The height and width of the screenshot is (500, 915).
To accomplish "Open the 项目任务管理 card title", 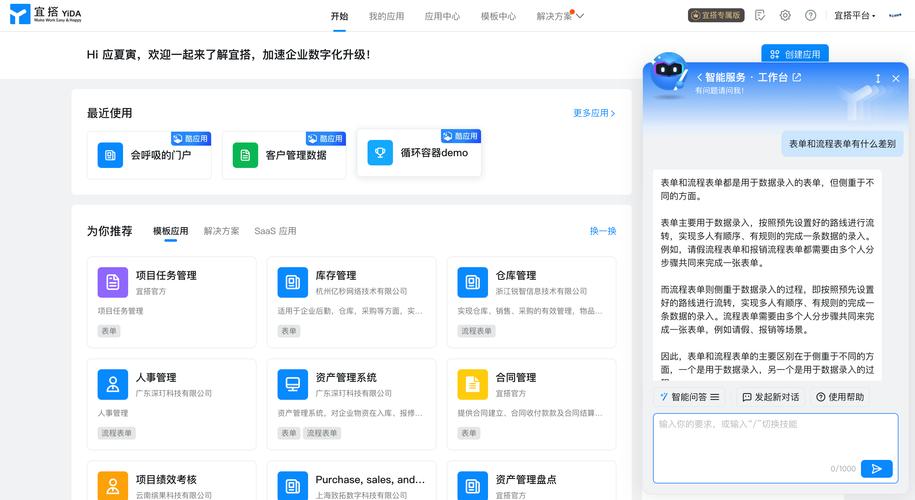I will [x=166, y=275].
